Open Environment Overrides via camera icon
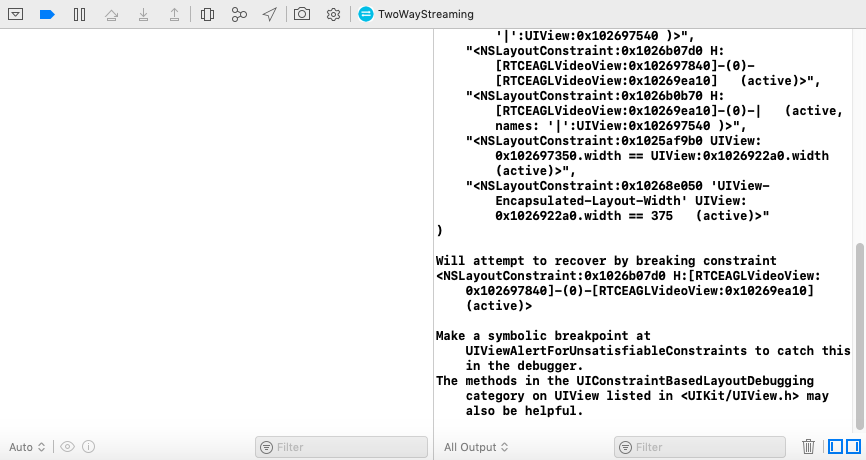This screenshot has width=866, height=460. pos(302,15)
